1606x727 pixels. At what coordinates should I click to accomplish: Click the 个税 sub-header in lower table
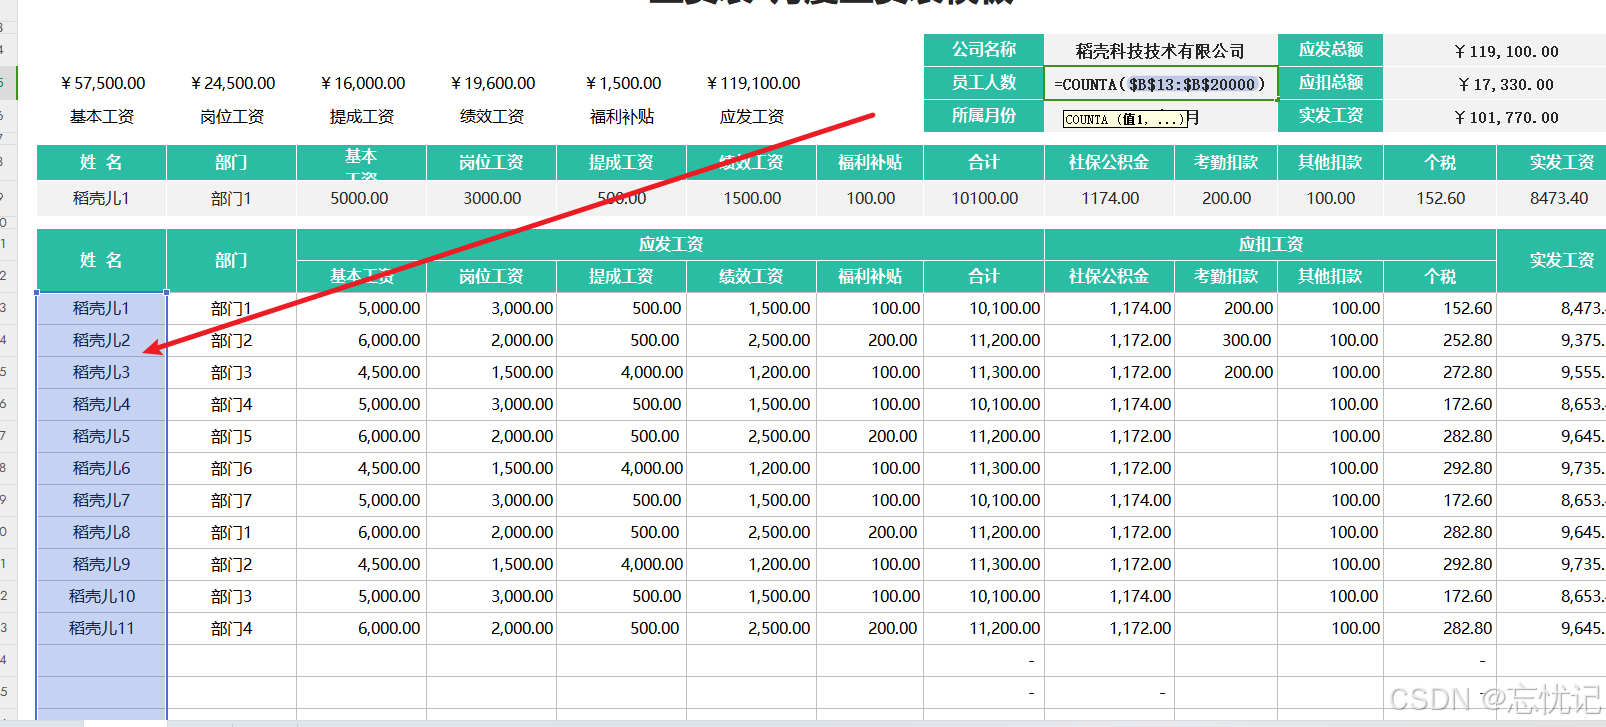(1440, 276)
